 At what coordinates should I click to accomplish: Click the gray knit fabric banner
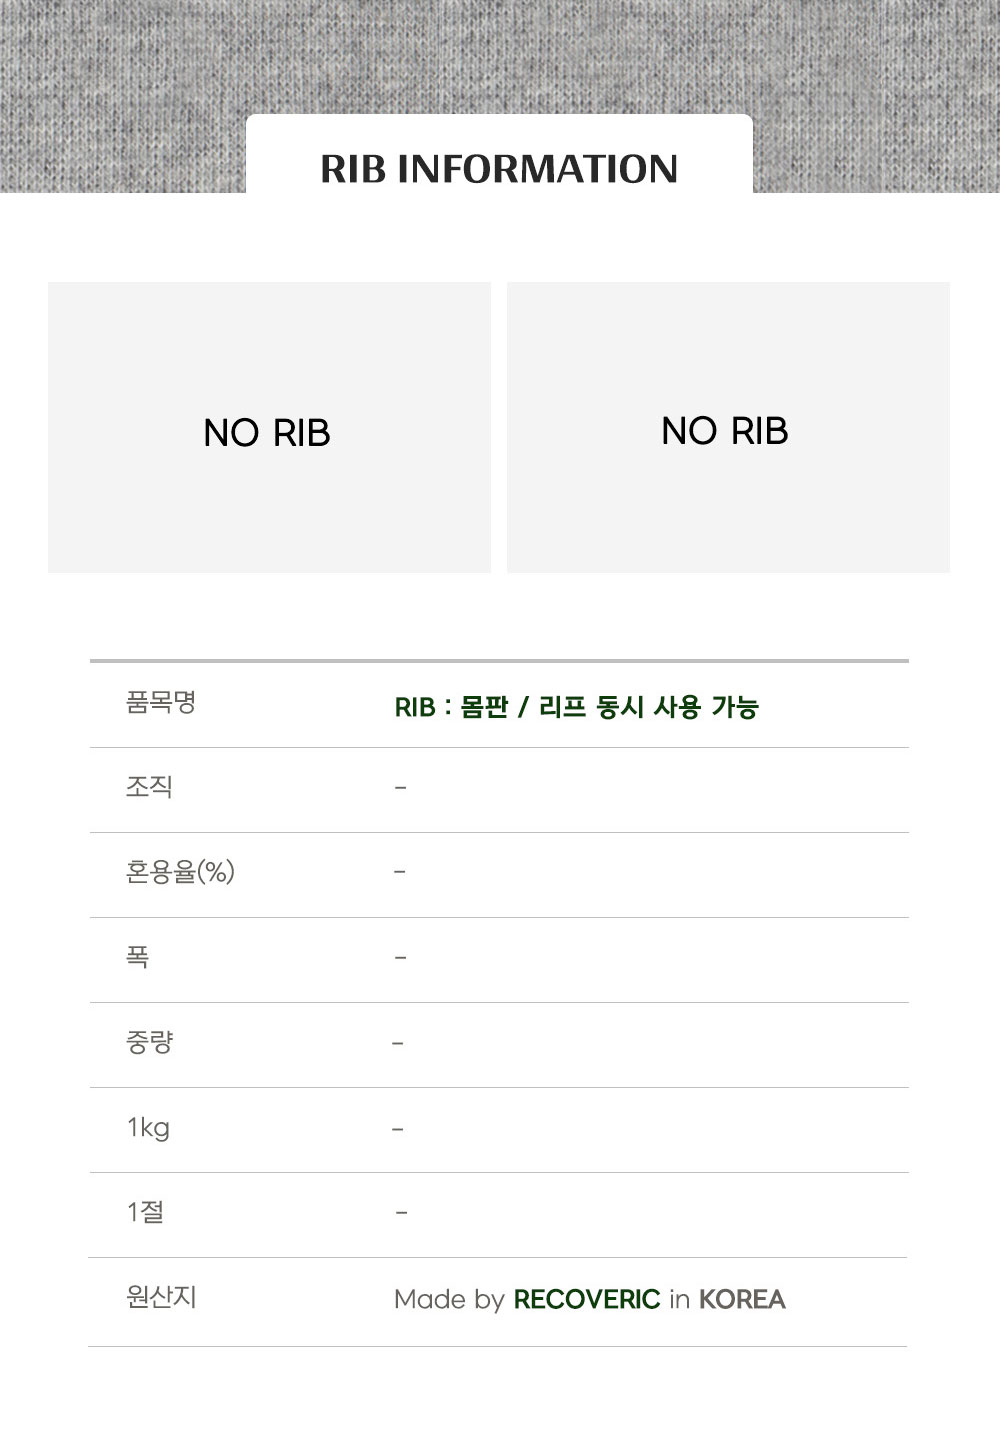coord(120,90)
